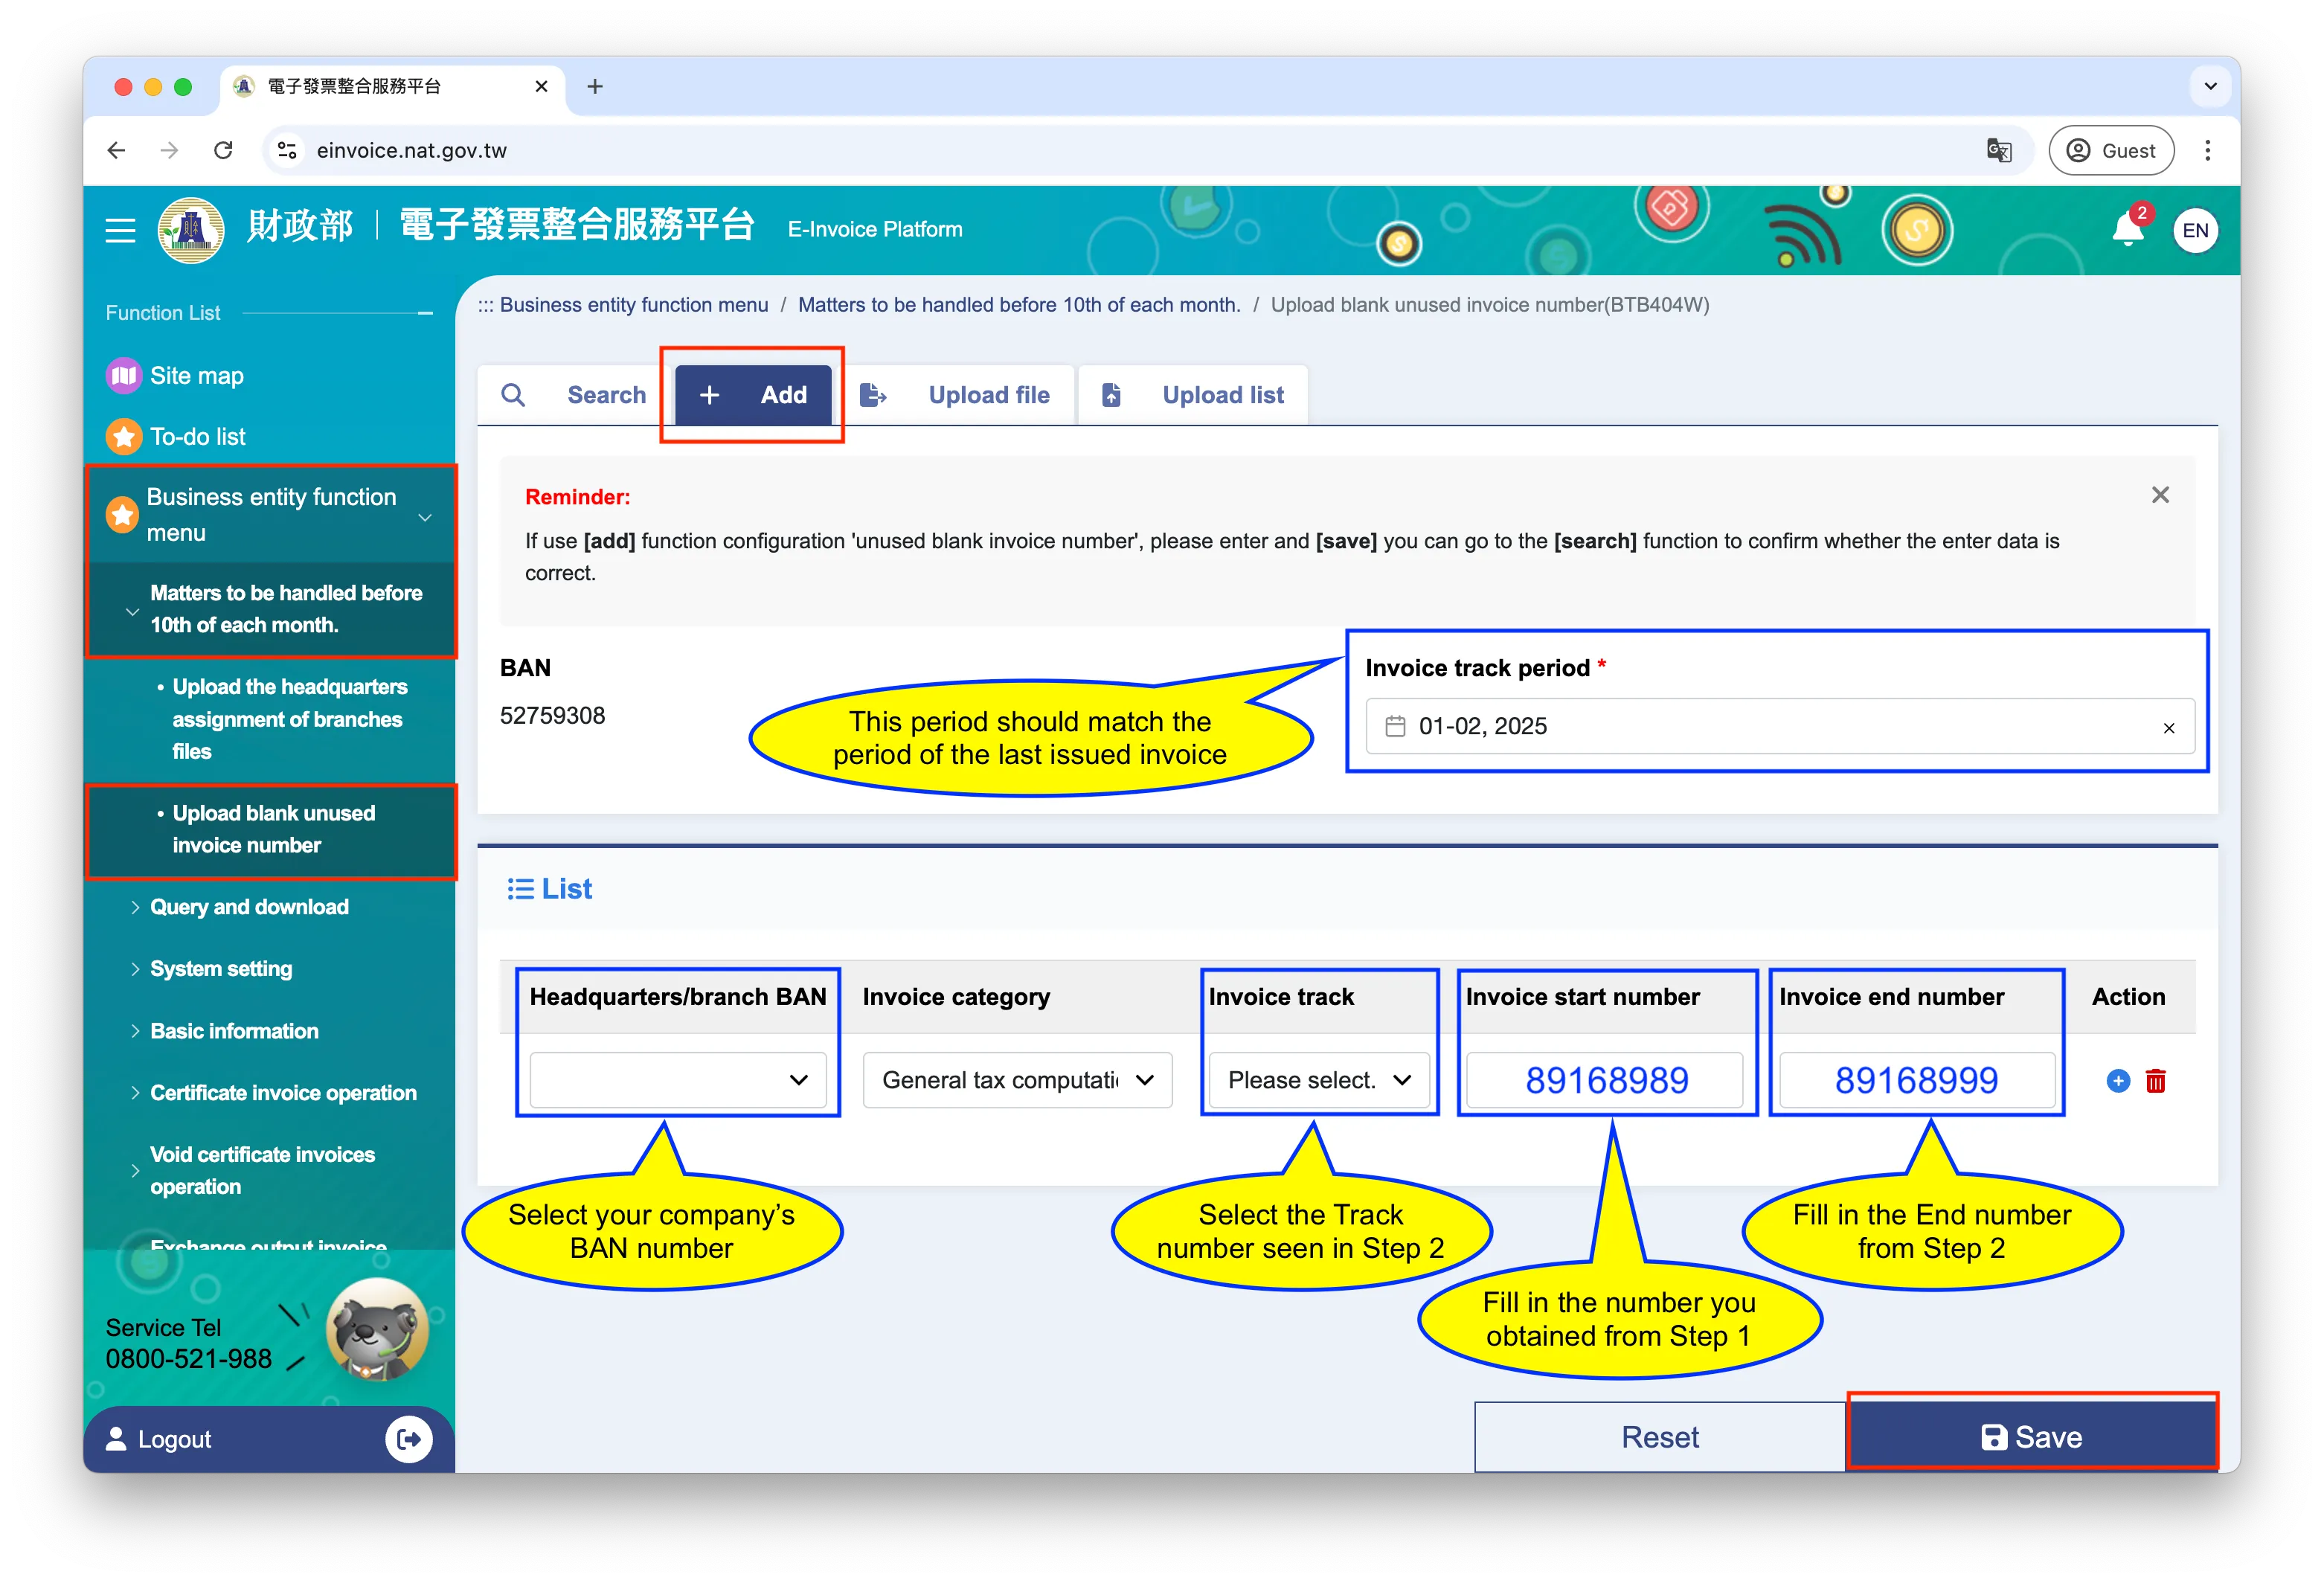Click Service Tel 0800-521-988
This screenshot has width=2324, height=1583.
188,1344
